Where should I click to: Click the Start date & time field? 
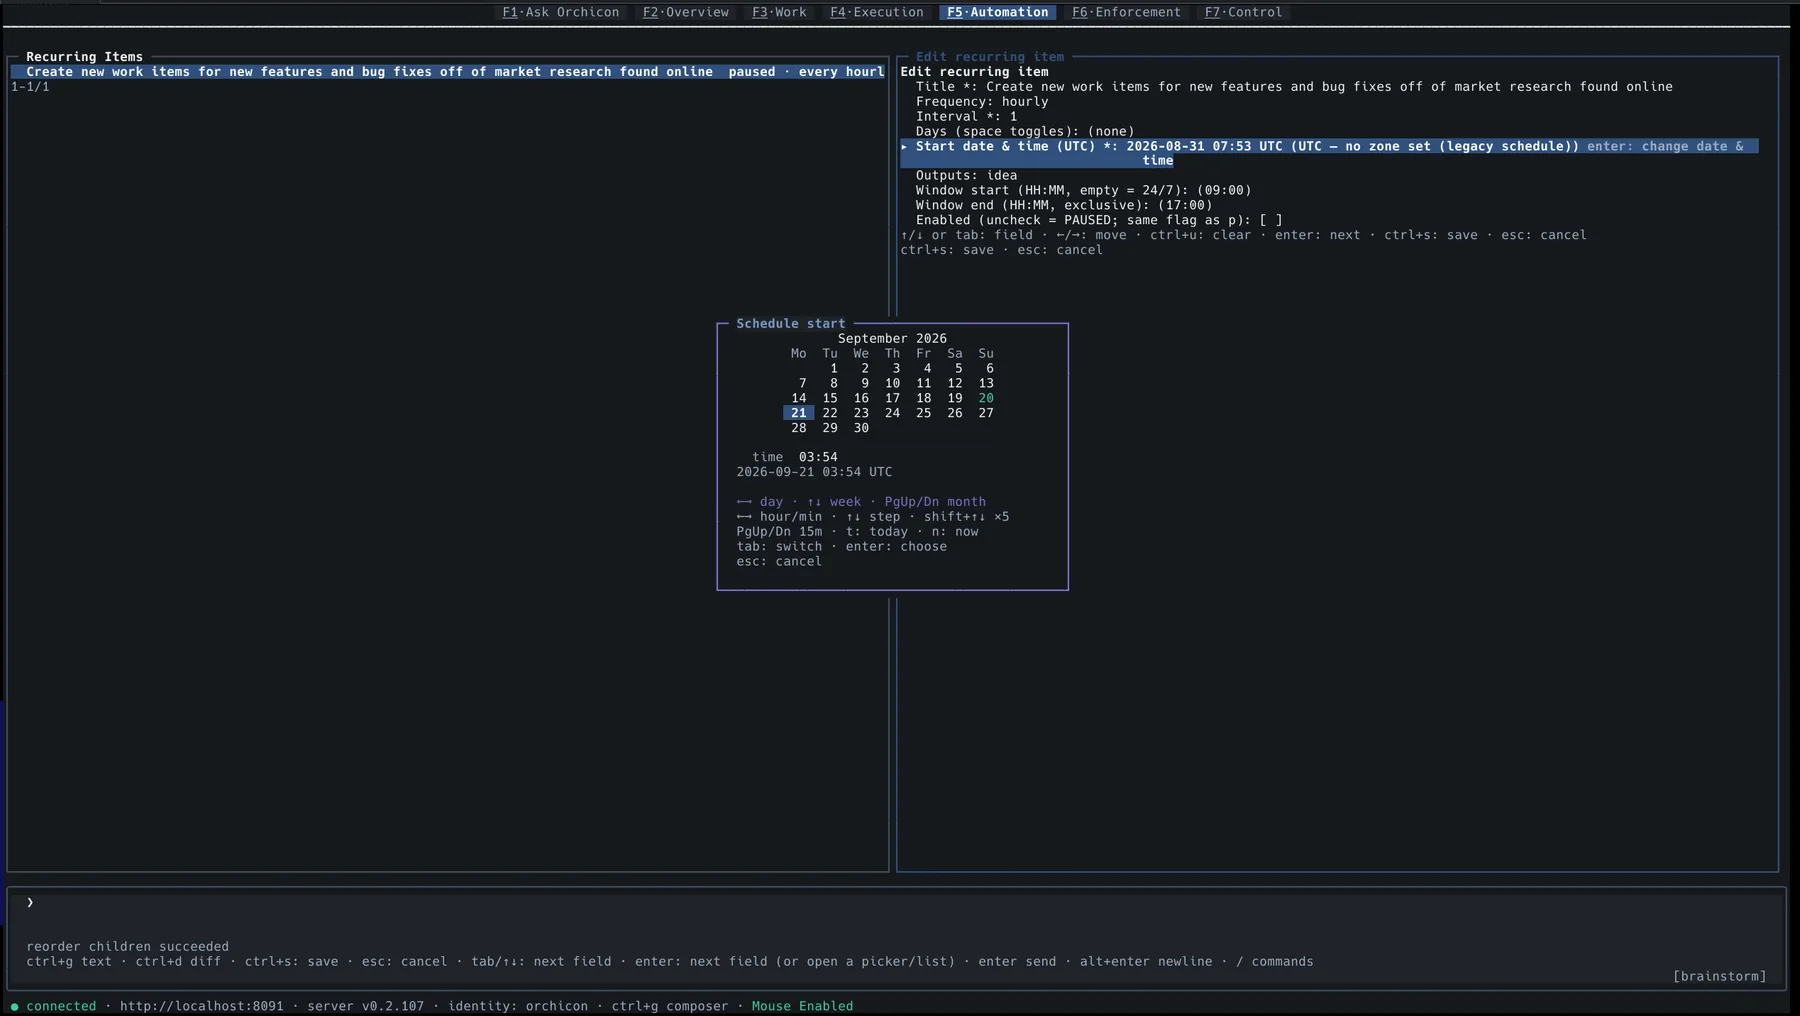[1329, 153]
